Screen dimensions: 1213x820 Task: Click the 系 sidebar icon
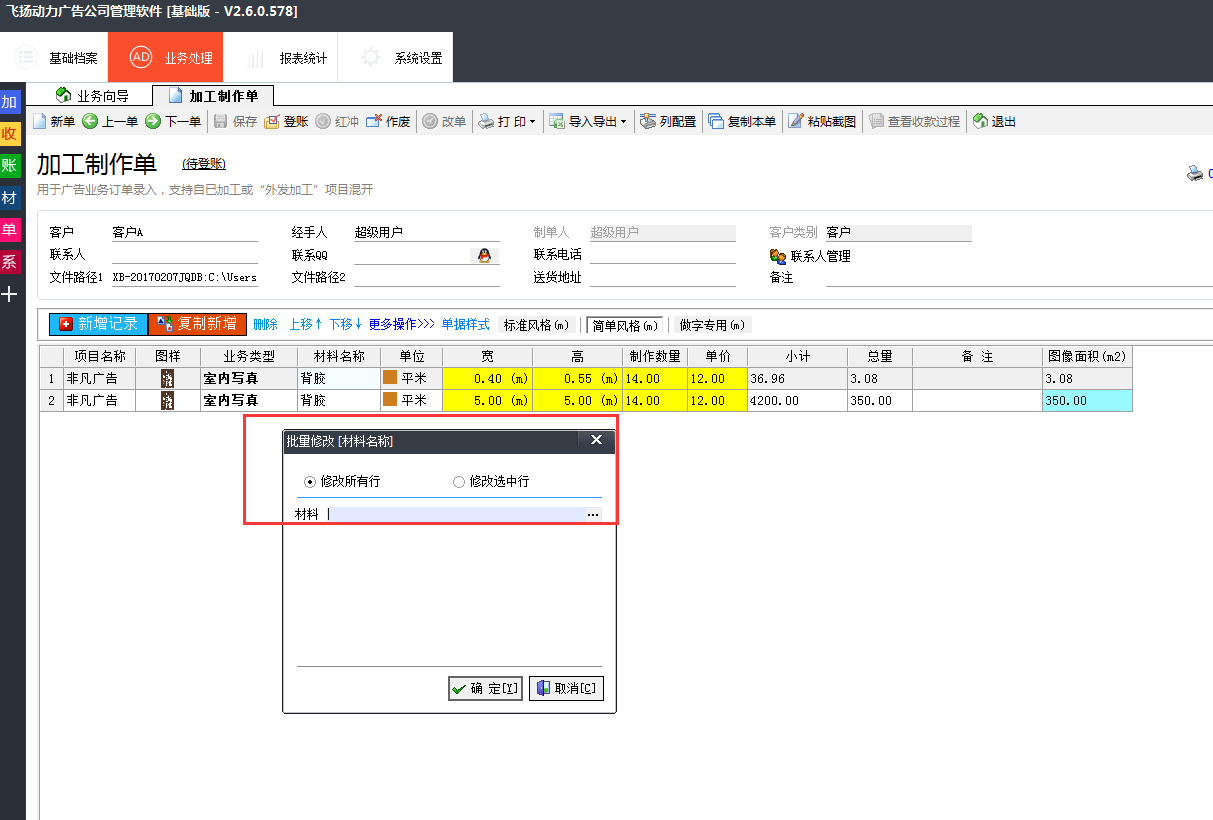[x=10, y=262]
